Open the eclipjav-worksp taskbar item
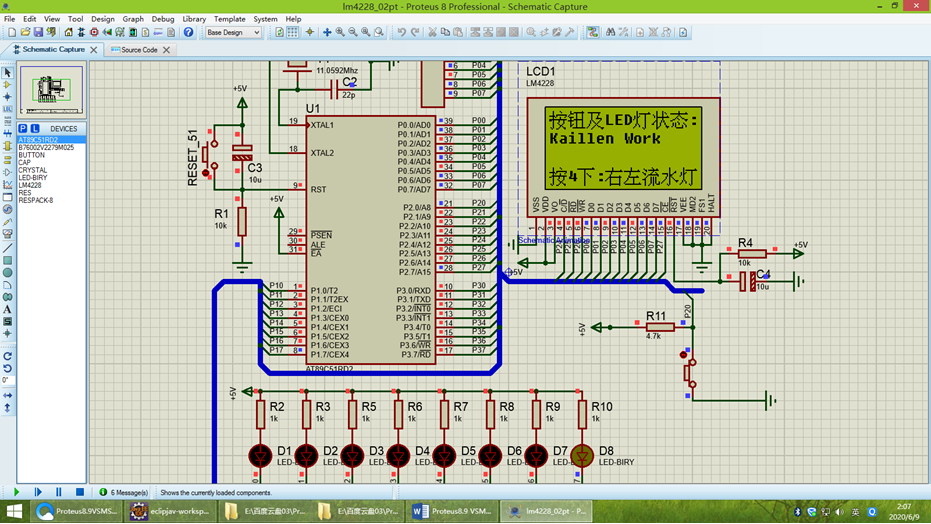931x524 pixels. [171, 511]
